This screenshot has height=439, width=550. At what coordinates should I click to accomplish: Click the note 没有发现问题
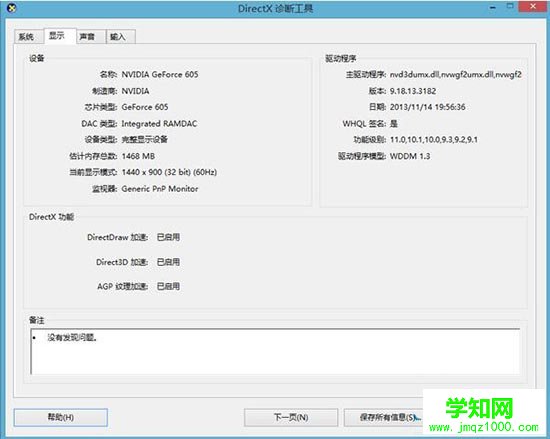pos(72,338)
